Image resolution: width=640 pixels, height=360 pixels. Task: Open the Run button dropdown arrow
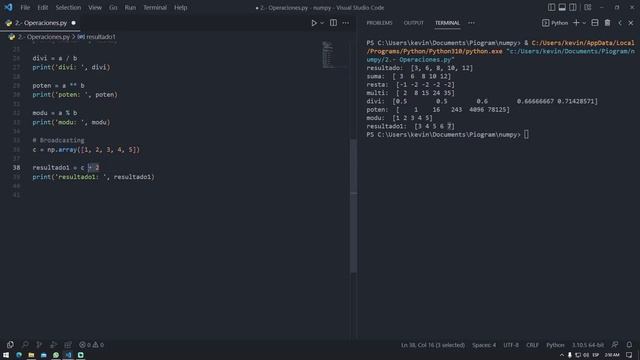322,23
